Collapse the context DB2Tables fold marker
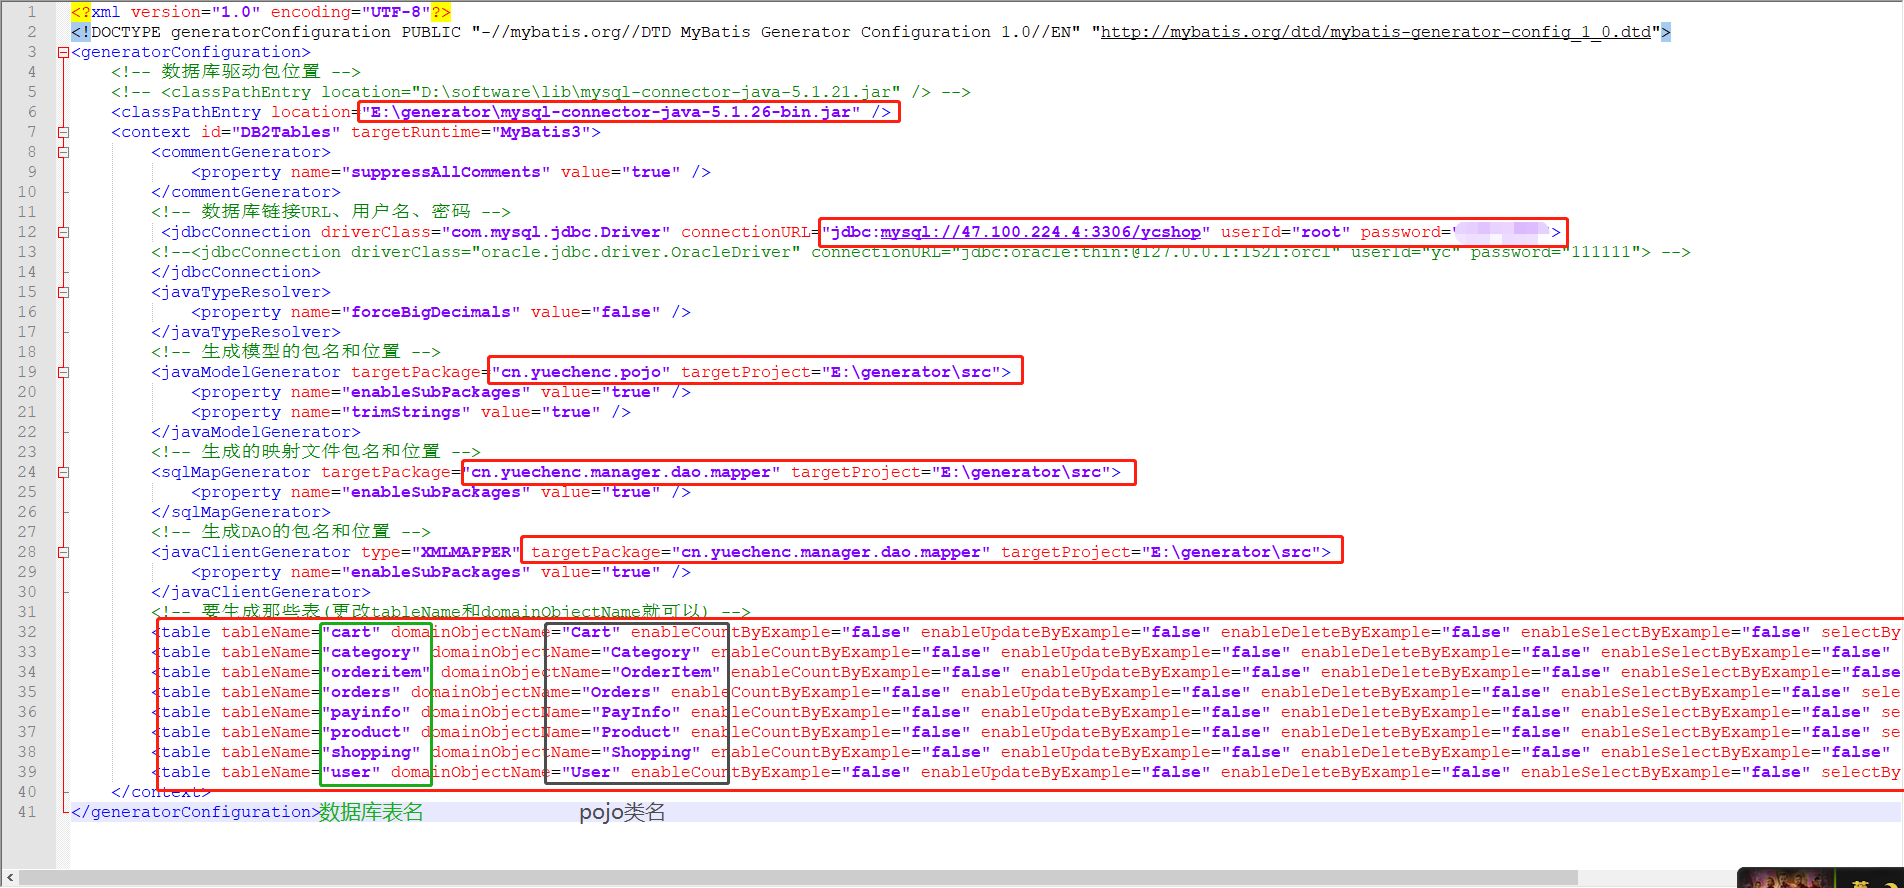The image size is (1904, 888). click(63, 133)
